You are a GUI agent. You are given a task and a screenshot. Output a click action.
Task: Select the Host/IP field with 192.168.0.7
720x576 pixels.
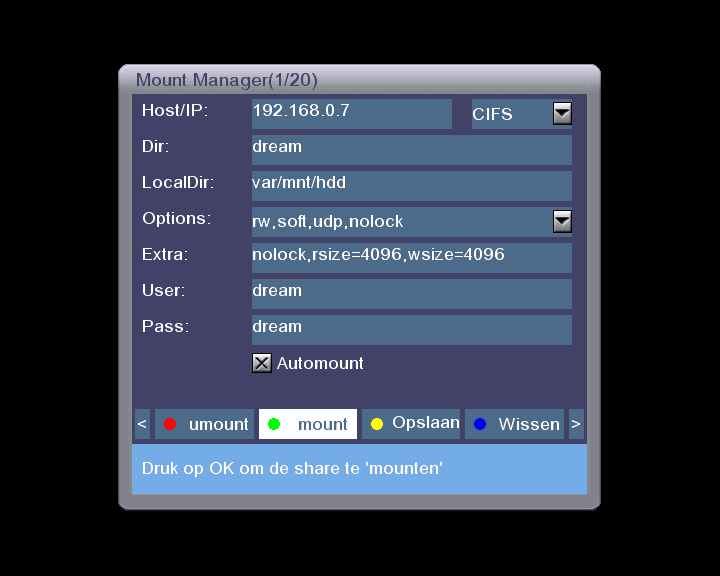pyautogui.click(x=352, y=114)
